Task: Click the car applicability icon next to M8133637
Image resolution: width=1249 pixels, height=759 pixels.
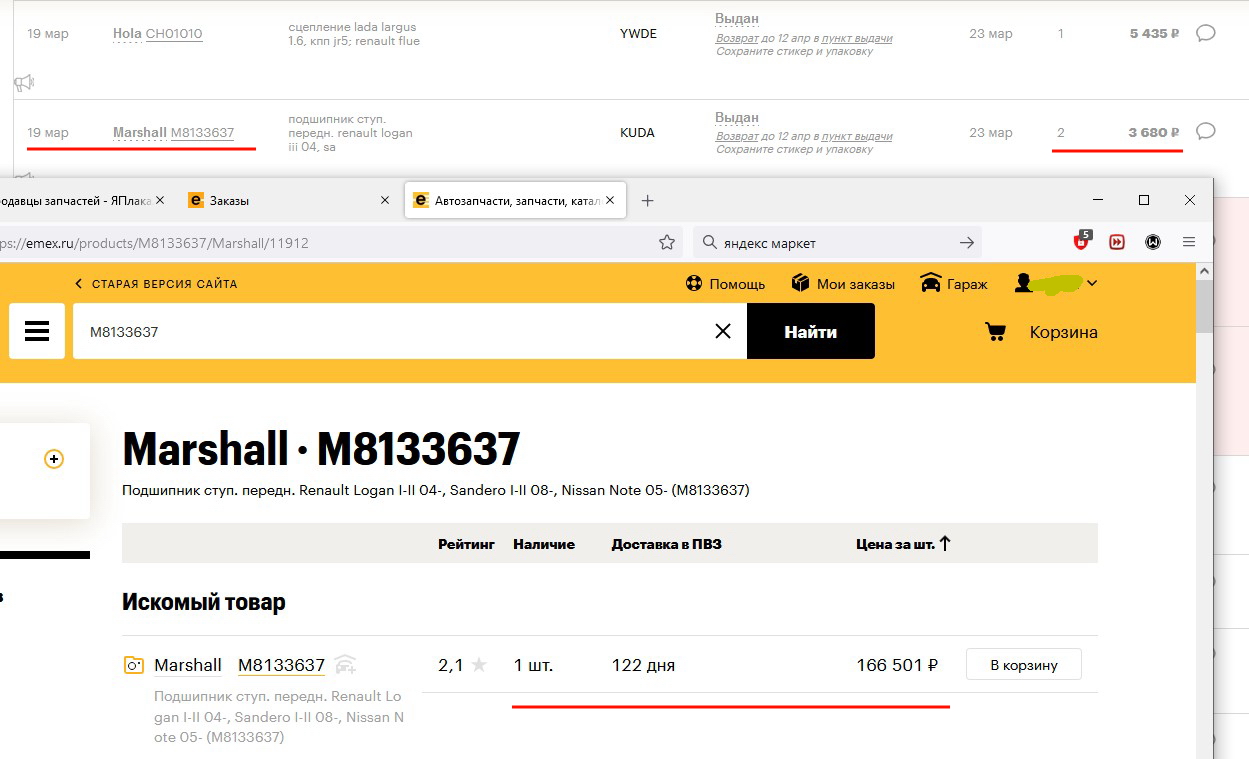Action: click(x=346, y=665)
